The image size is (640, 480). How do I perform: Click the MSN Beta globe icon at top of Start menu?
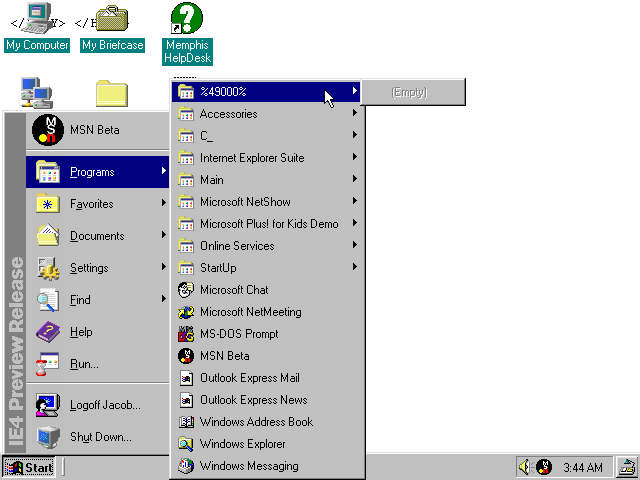tap(48, 130)
